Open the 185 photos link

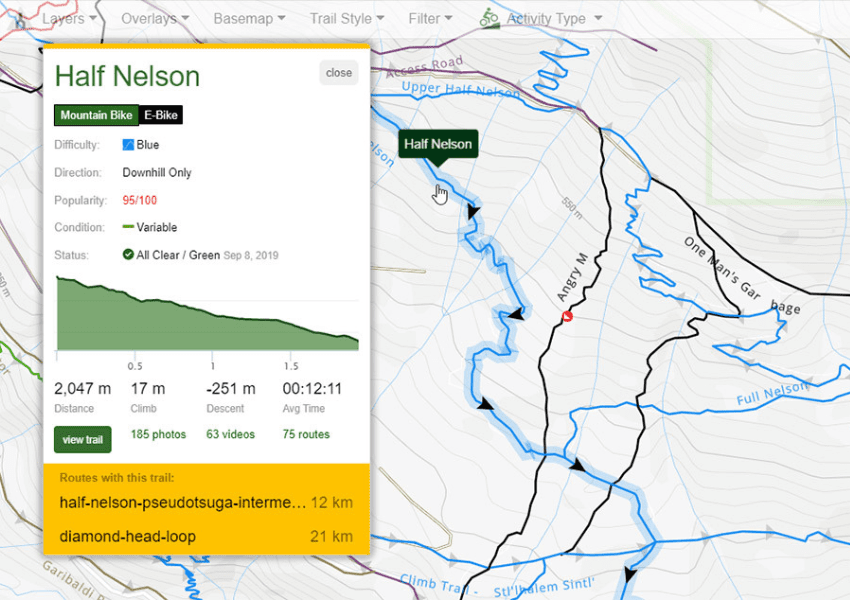pyautogui.click(x=158, y=434)
